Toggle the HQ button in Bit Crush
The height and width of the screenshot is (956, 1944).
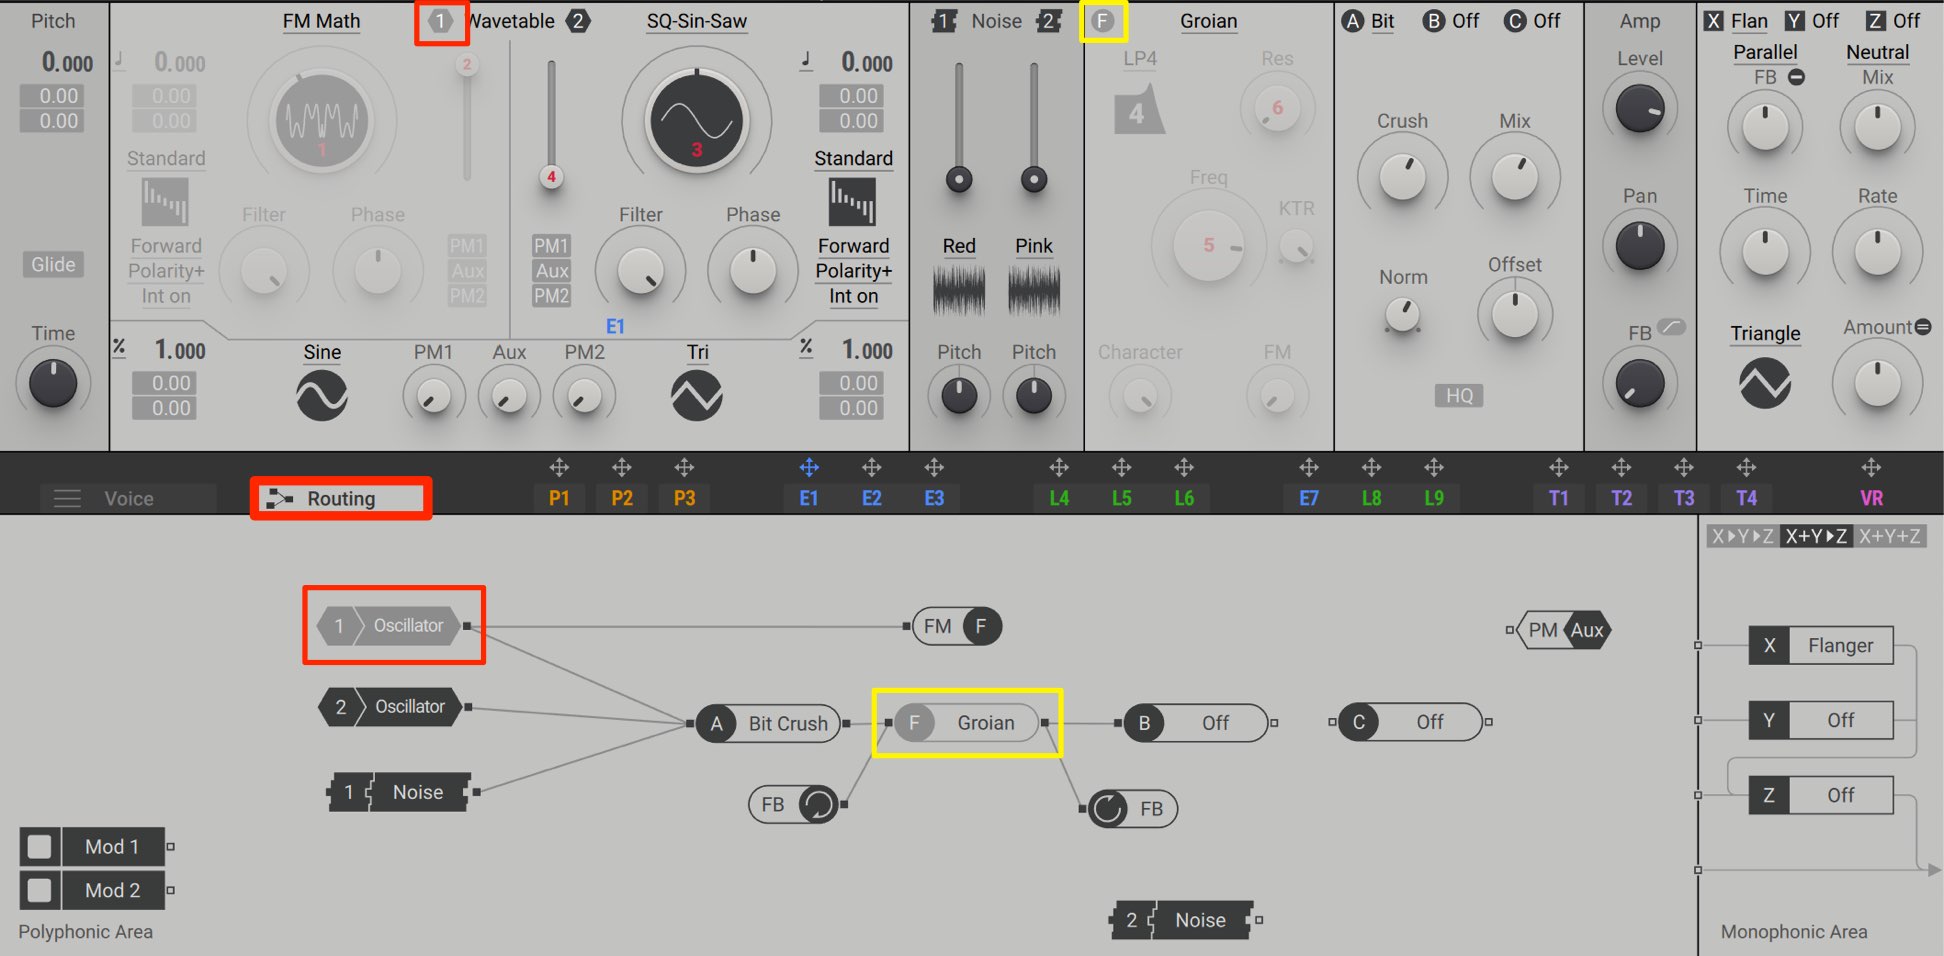coord(1459,395)
